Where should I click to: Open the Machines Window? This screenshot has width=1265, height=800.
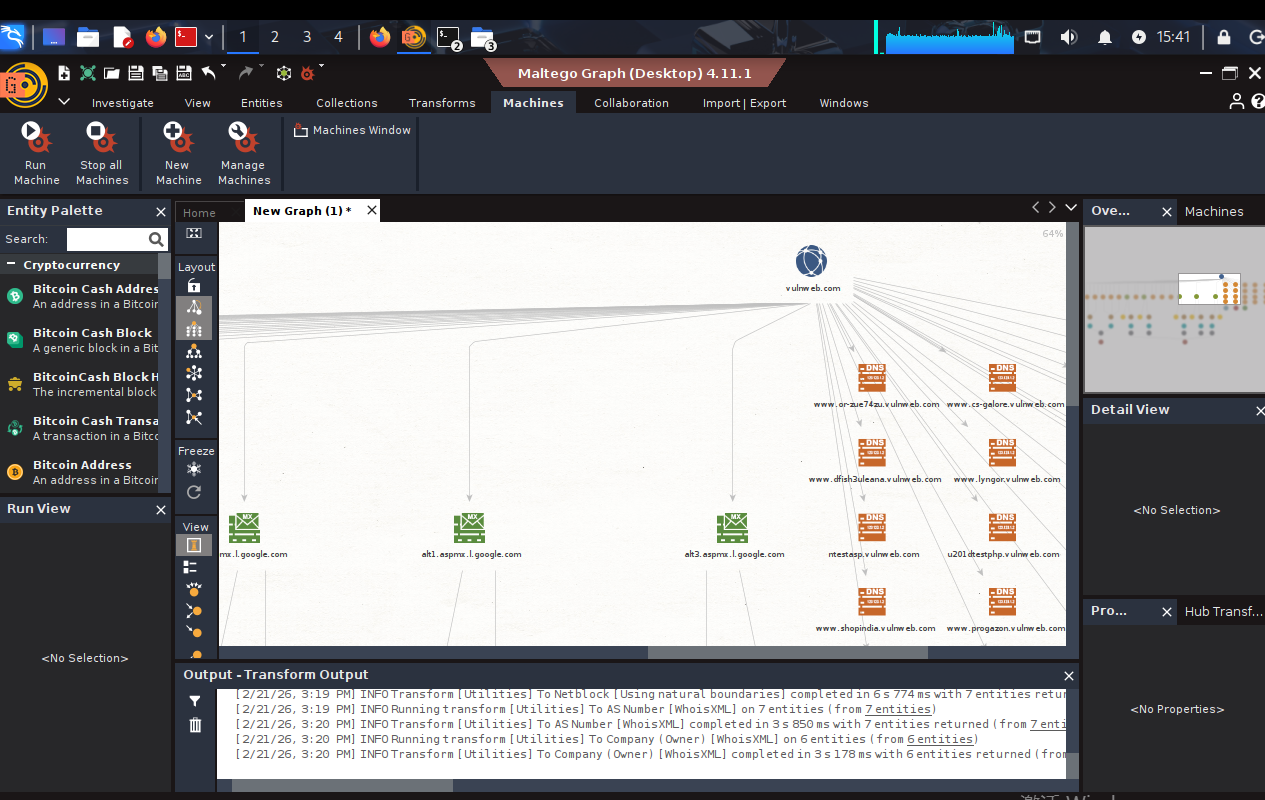352,130
